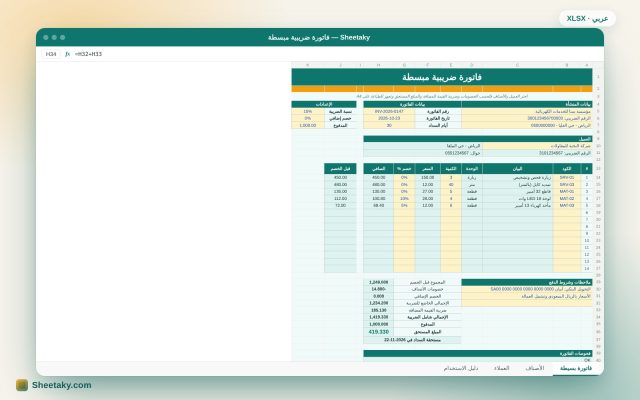Click the due date cell 22-11-2026
Image resolution: width=640 pixels, height=400 pixels.
click(x=412, y=340)
